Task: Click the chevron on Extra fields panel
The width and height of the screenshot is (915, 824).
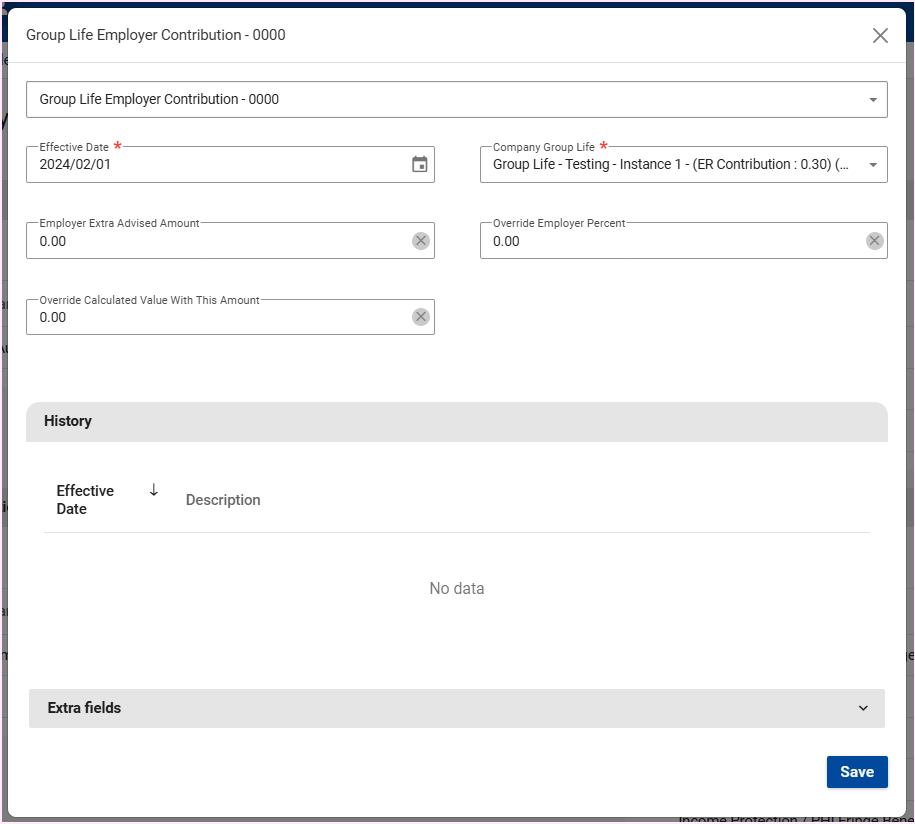Action: [x=863, y=708]
